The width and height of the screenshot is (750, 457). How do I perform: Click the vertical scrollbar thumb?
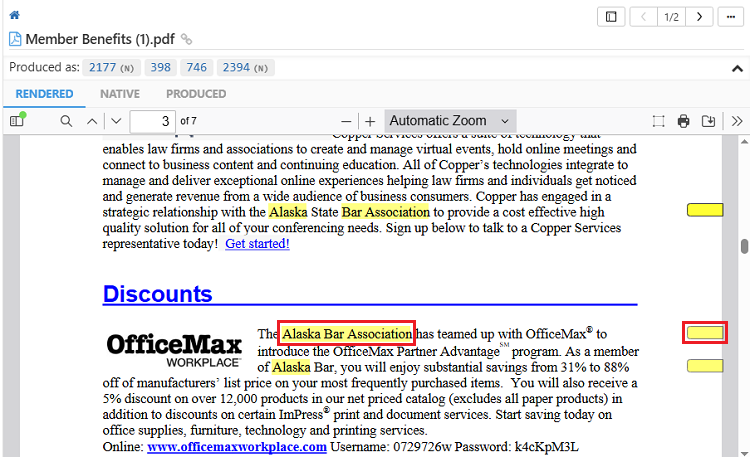click(744, 246)
